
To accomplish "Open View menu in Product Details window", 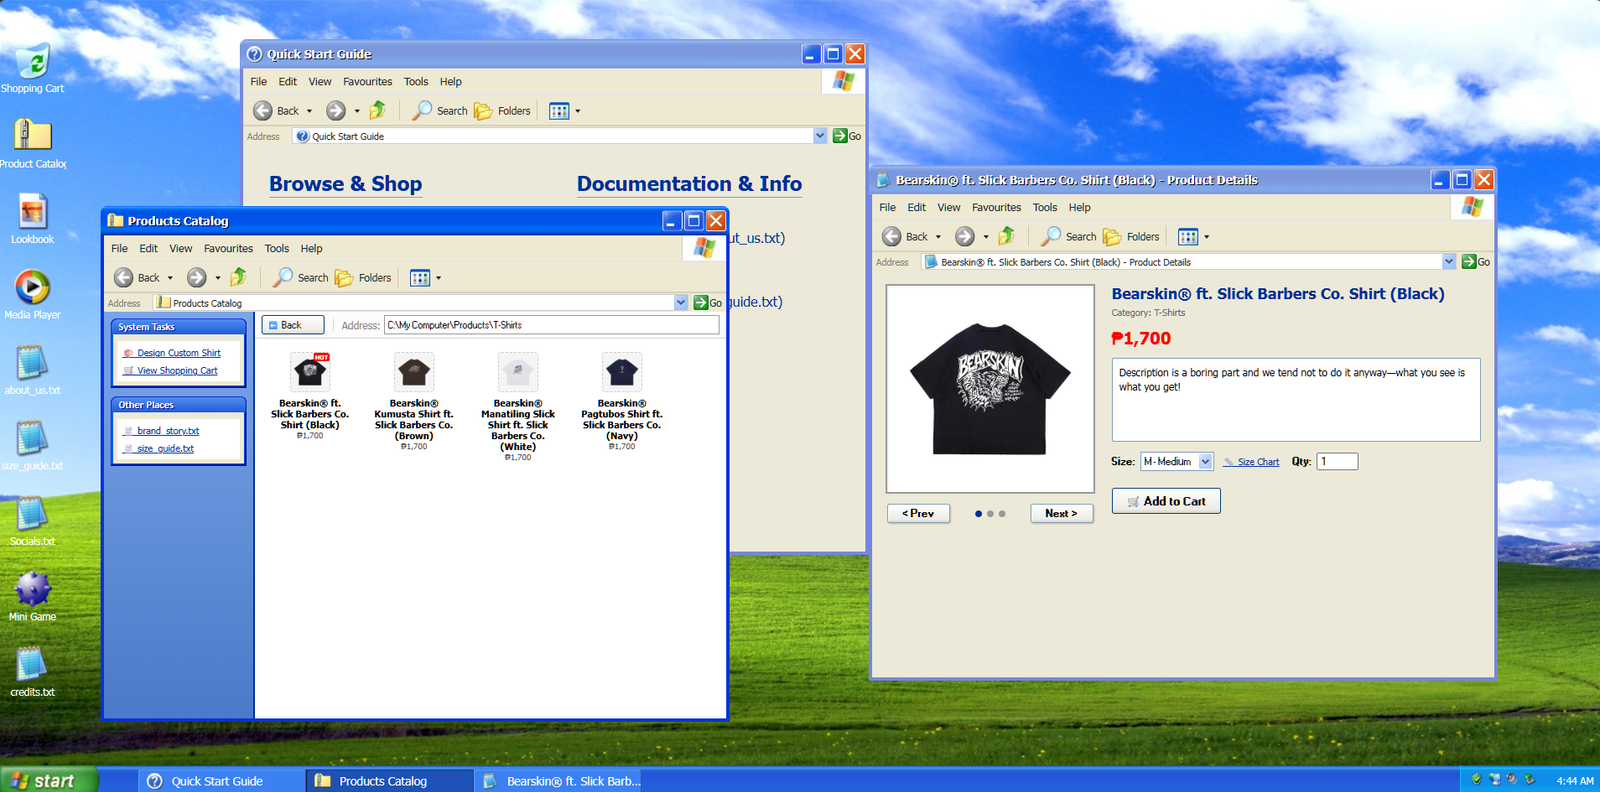I will tap(949, 208).
